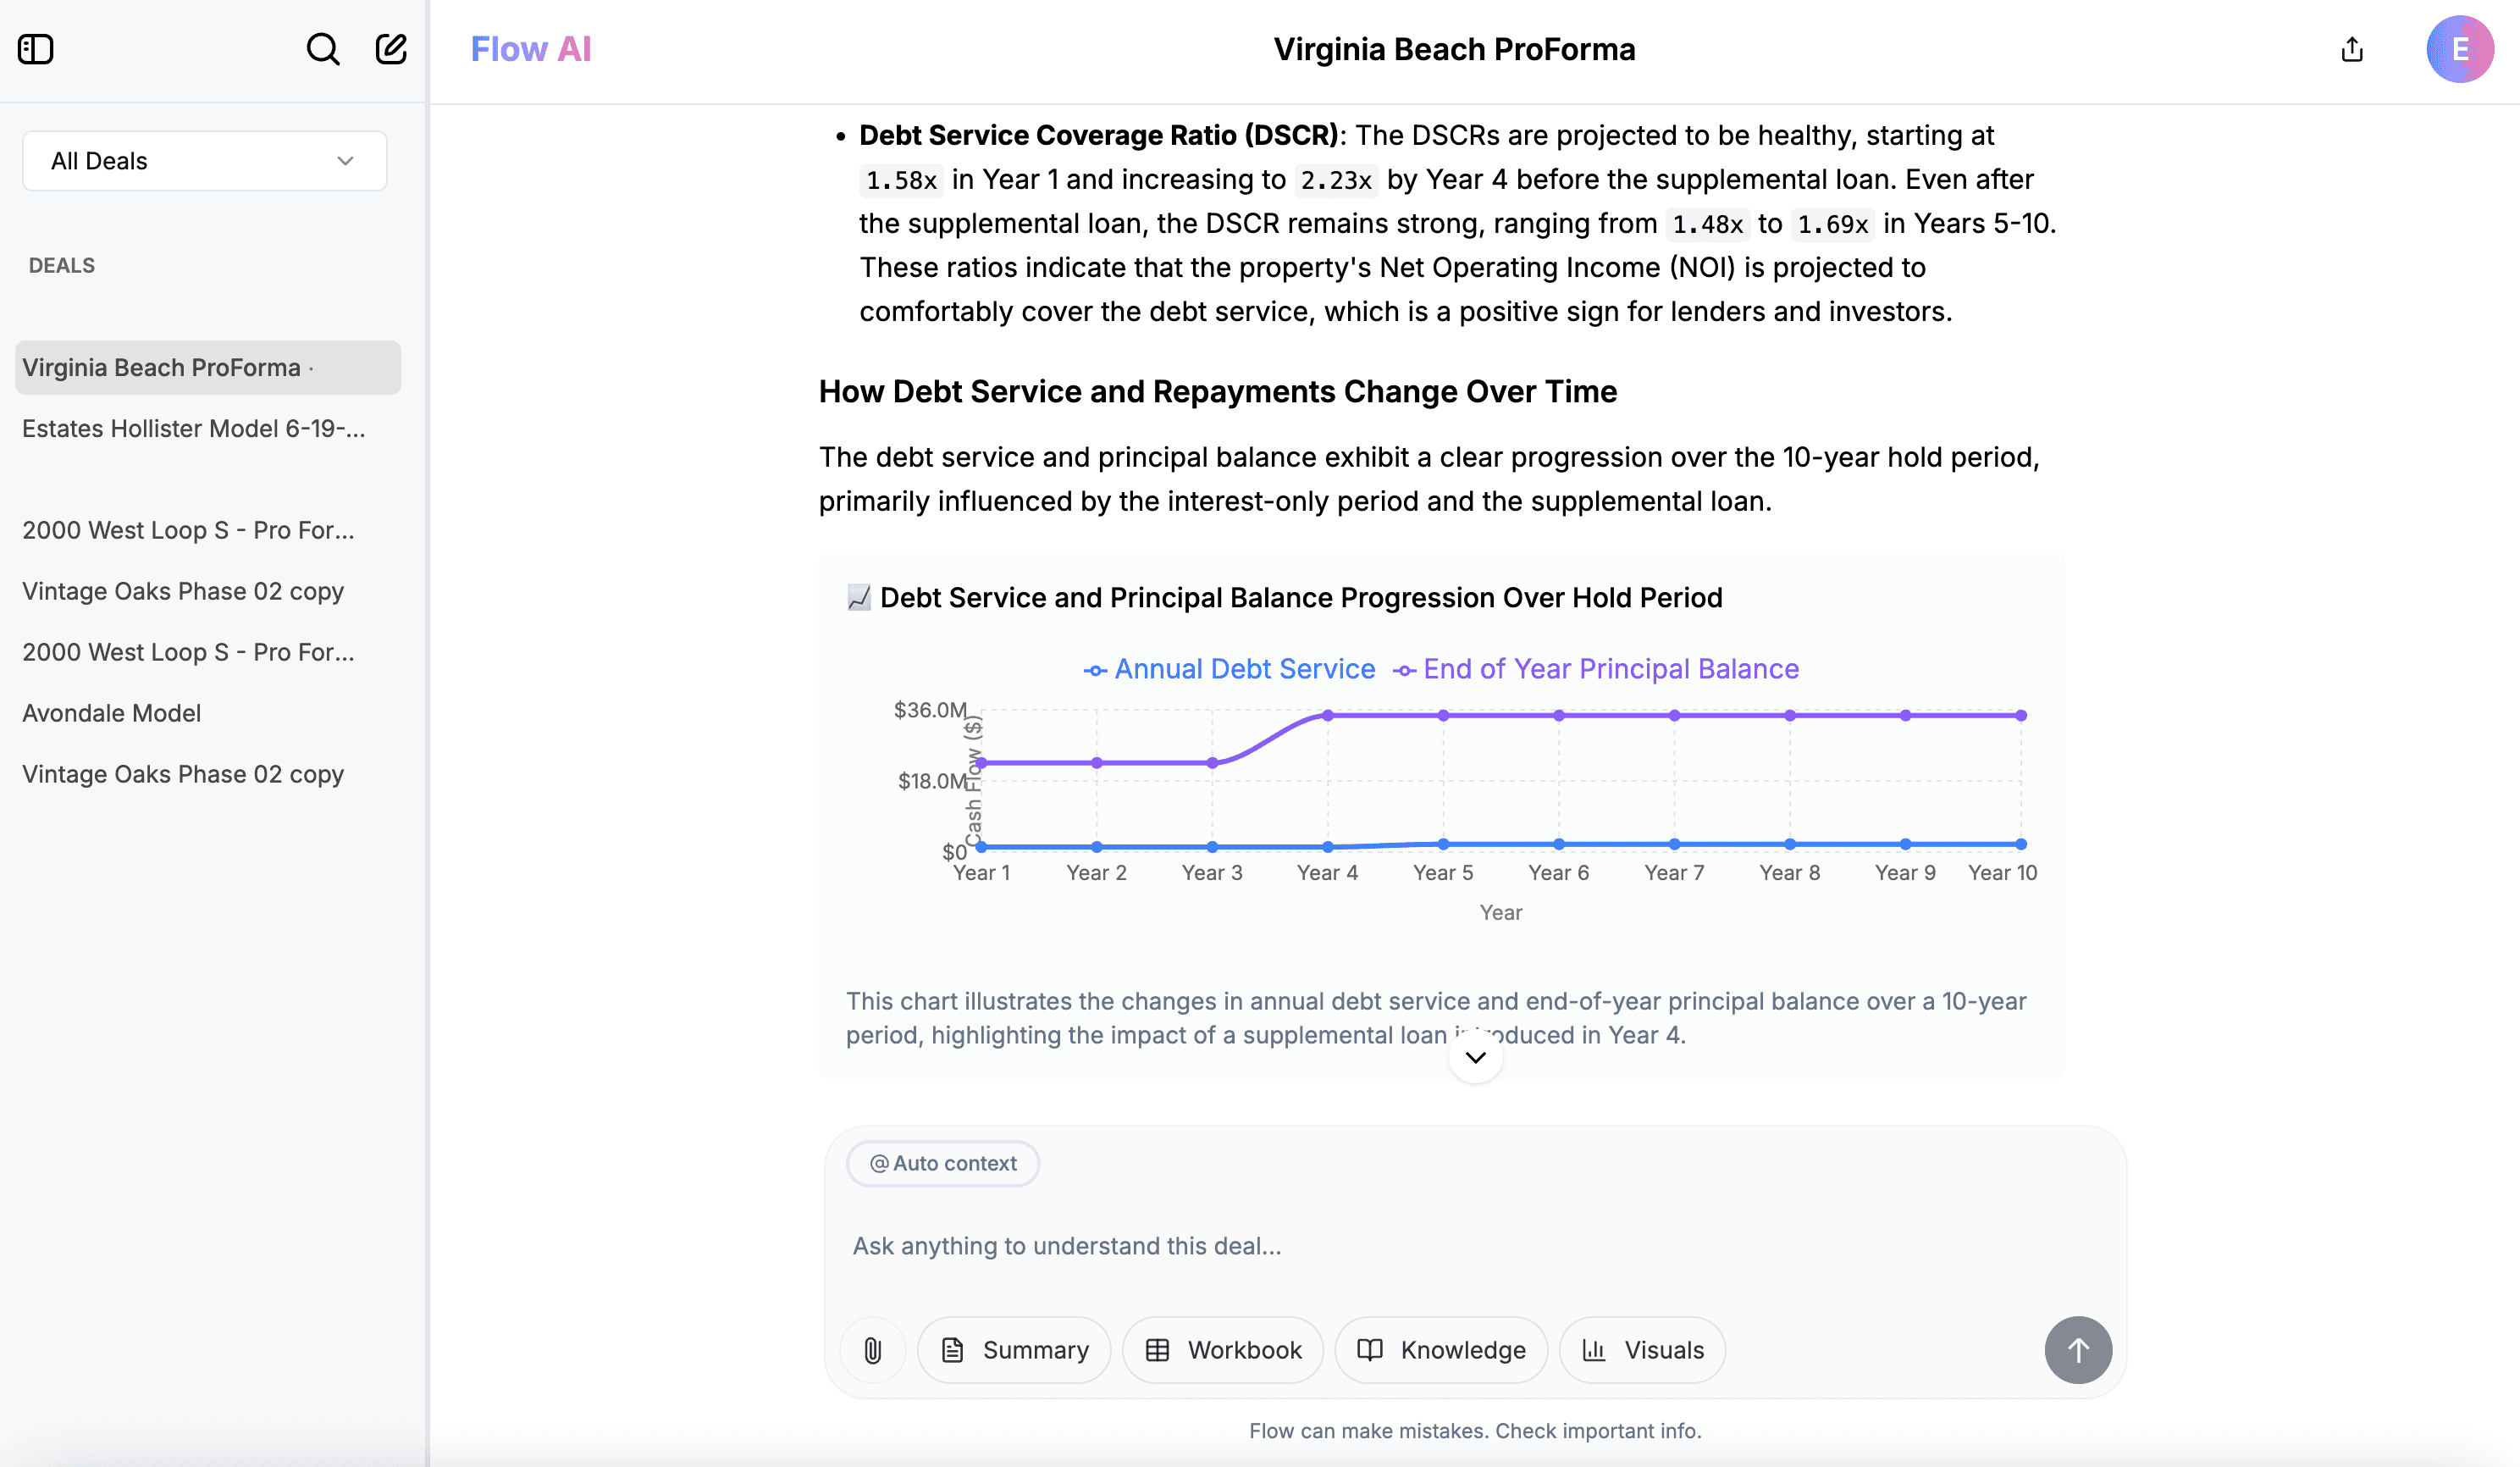Switch to the Avondale Model deal
The image size is (2520, 1467).
point(111,713)
